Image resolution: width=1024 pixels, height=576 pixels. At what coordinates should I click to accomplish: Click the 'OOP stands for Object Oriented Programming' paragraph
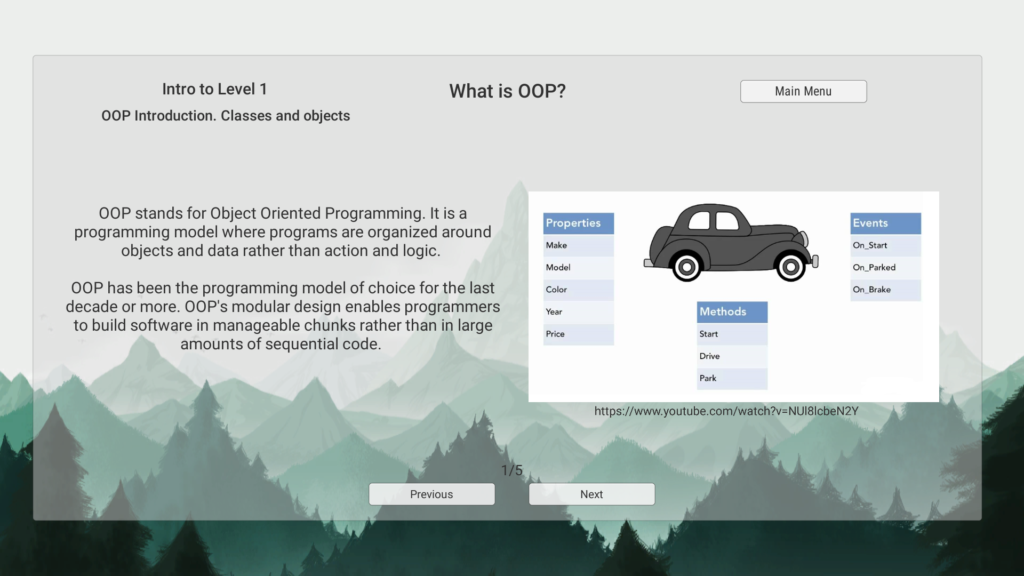point(282,232)
